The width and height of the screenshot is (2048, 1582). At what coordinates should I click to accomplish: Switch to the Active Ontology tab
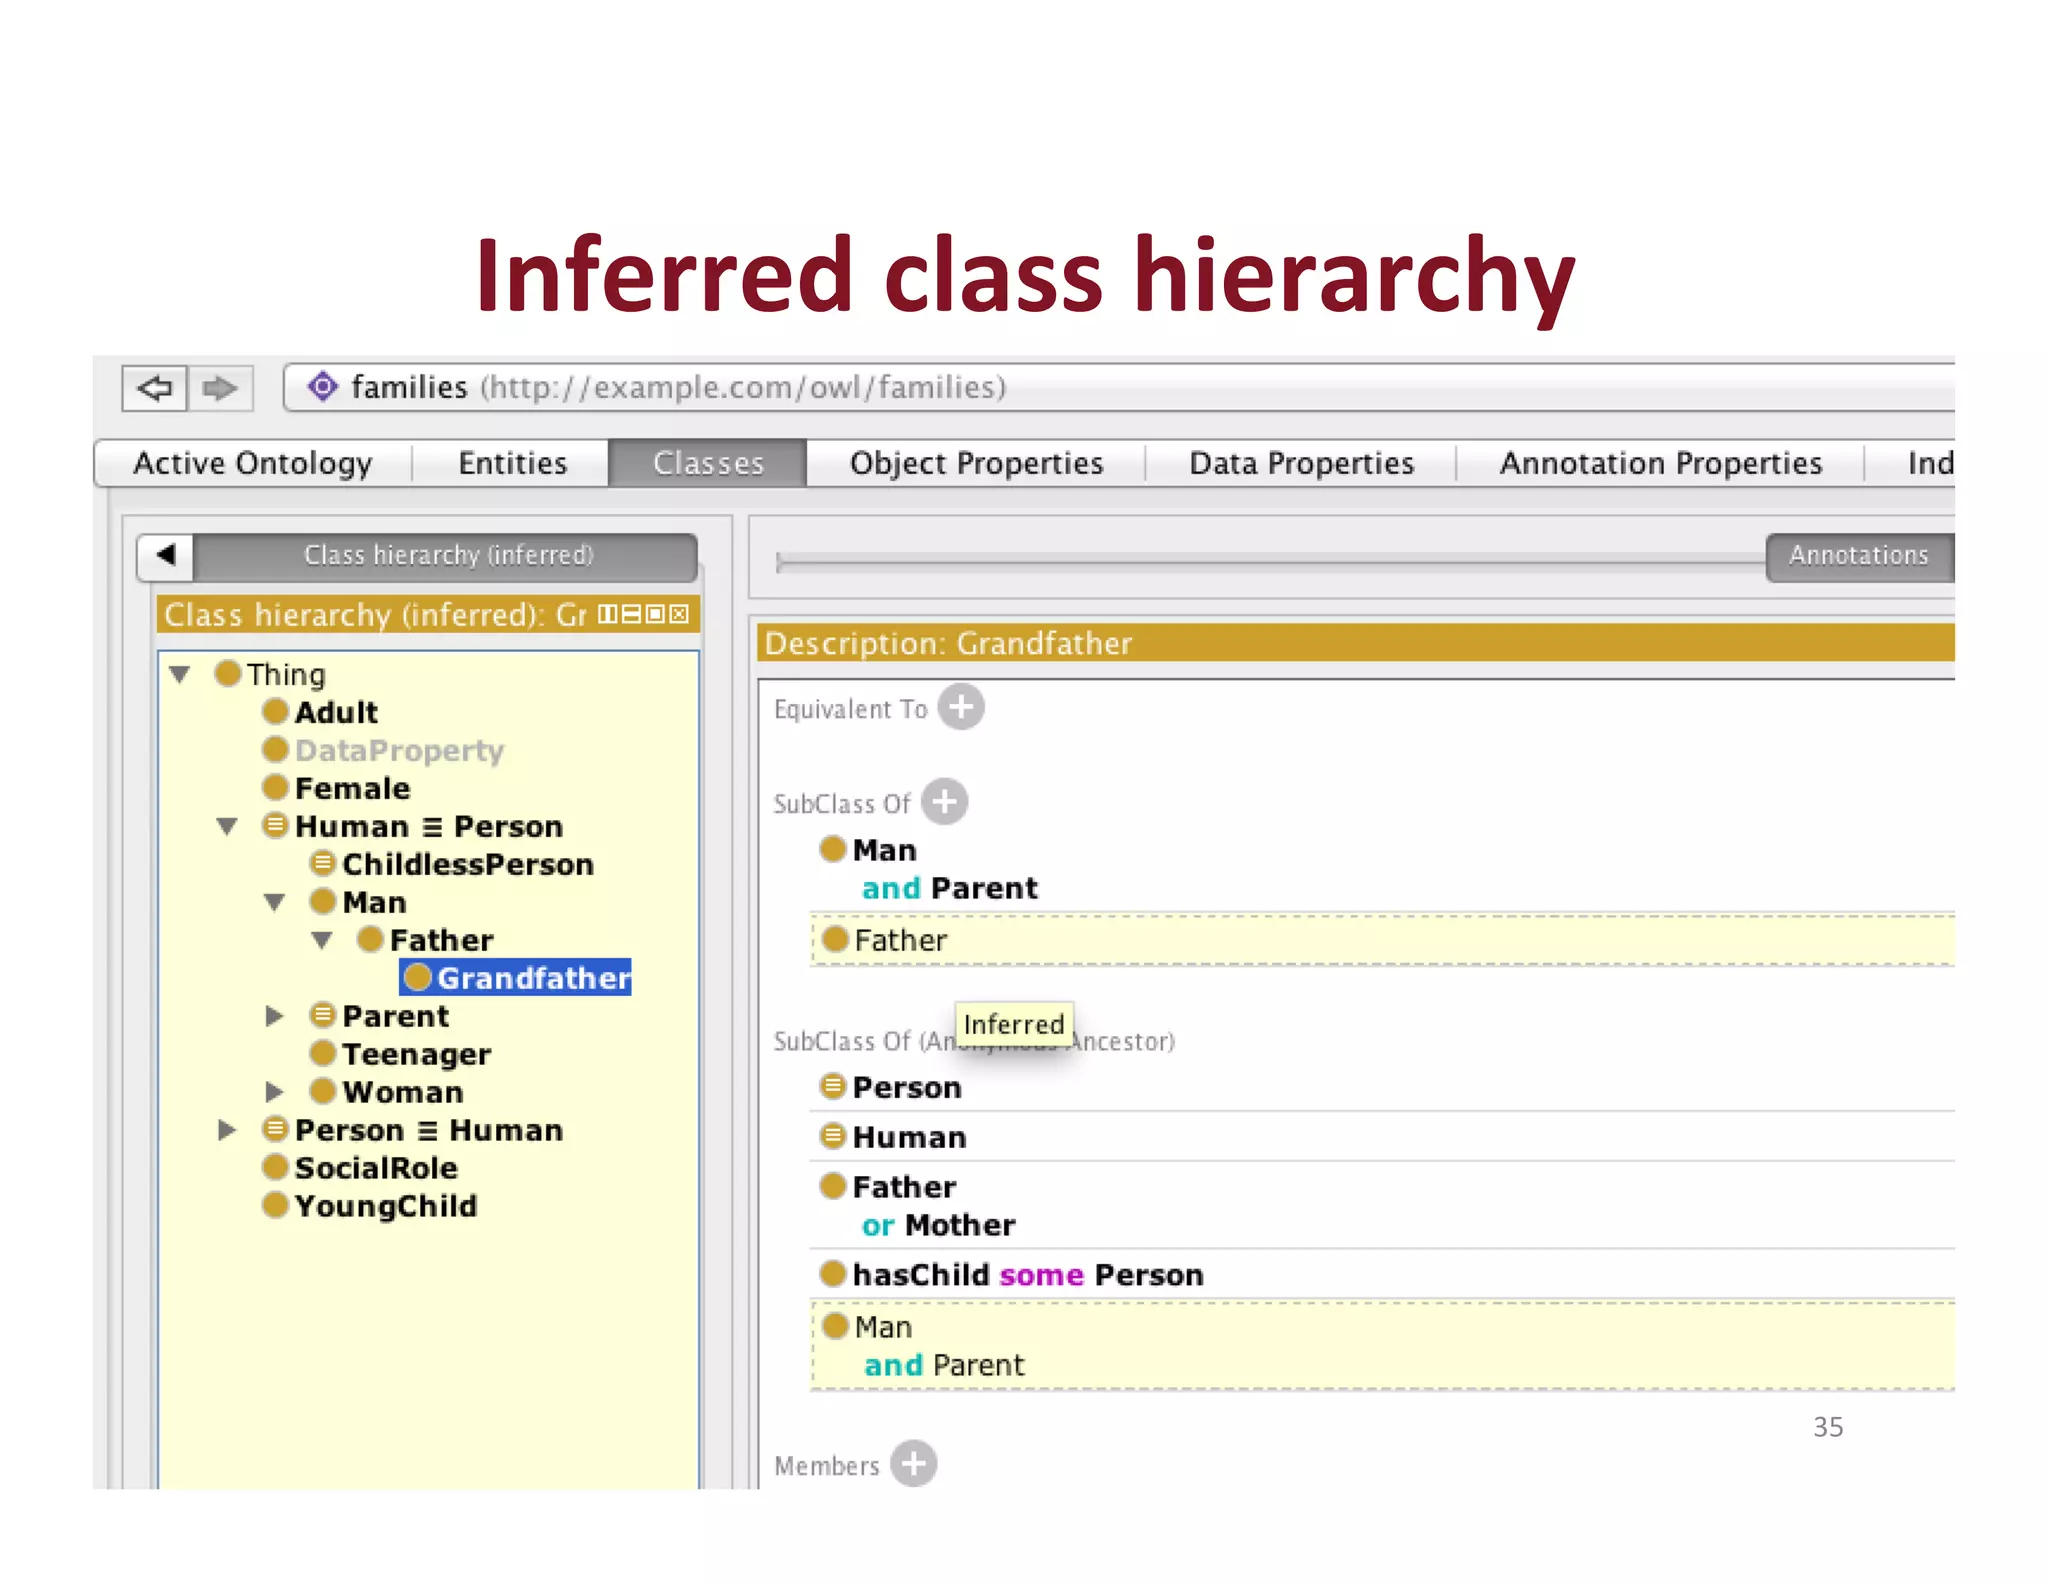coord(253,463)
